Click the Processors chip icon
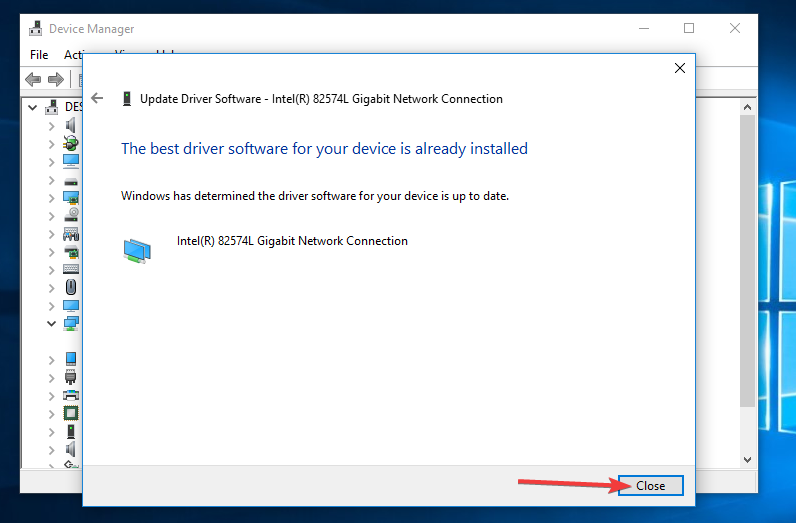796x523 pixels. pyautogui.click(x=71, y=413)
